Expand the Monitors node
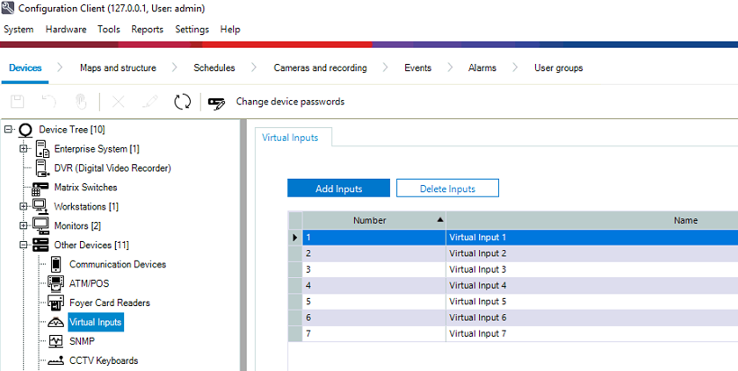738x371 pixels. click(x=23, y=226)
